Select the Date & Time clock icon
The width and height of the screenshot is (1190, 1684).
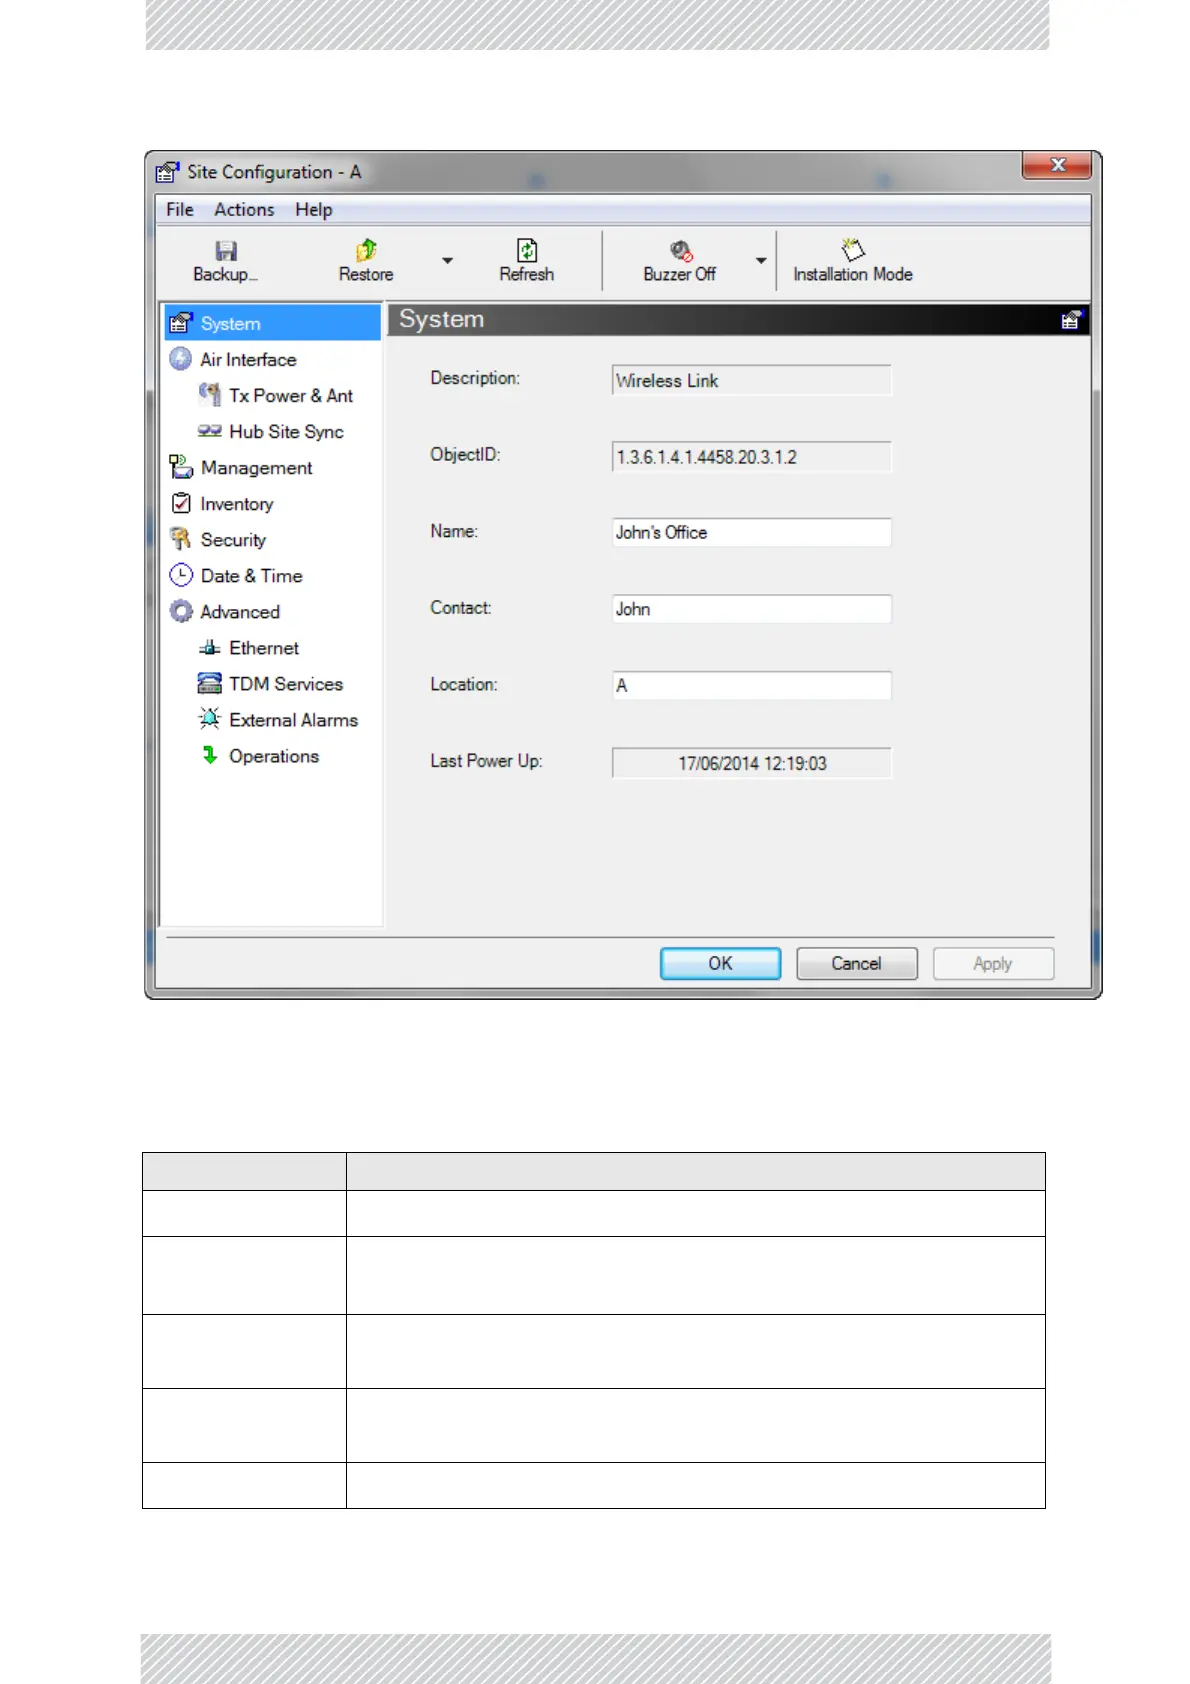coord(181,575)
